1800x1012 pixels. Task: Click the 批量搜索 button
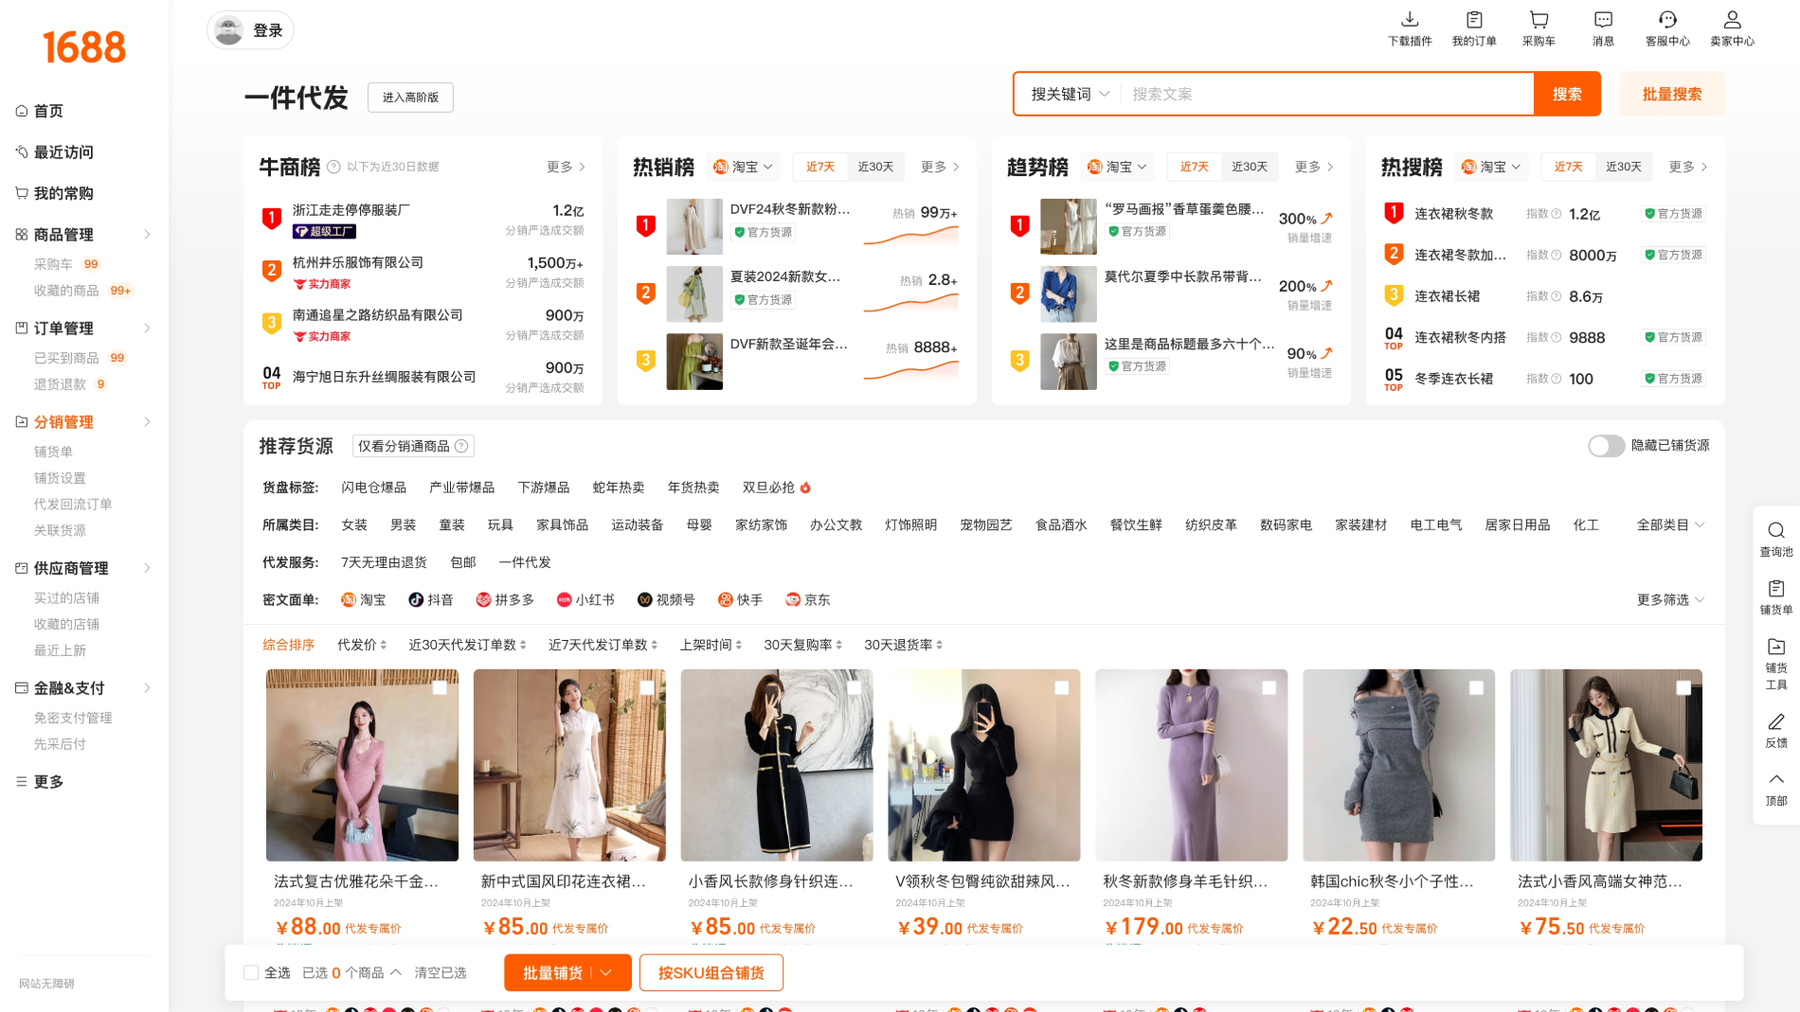tap(1672, 94)
